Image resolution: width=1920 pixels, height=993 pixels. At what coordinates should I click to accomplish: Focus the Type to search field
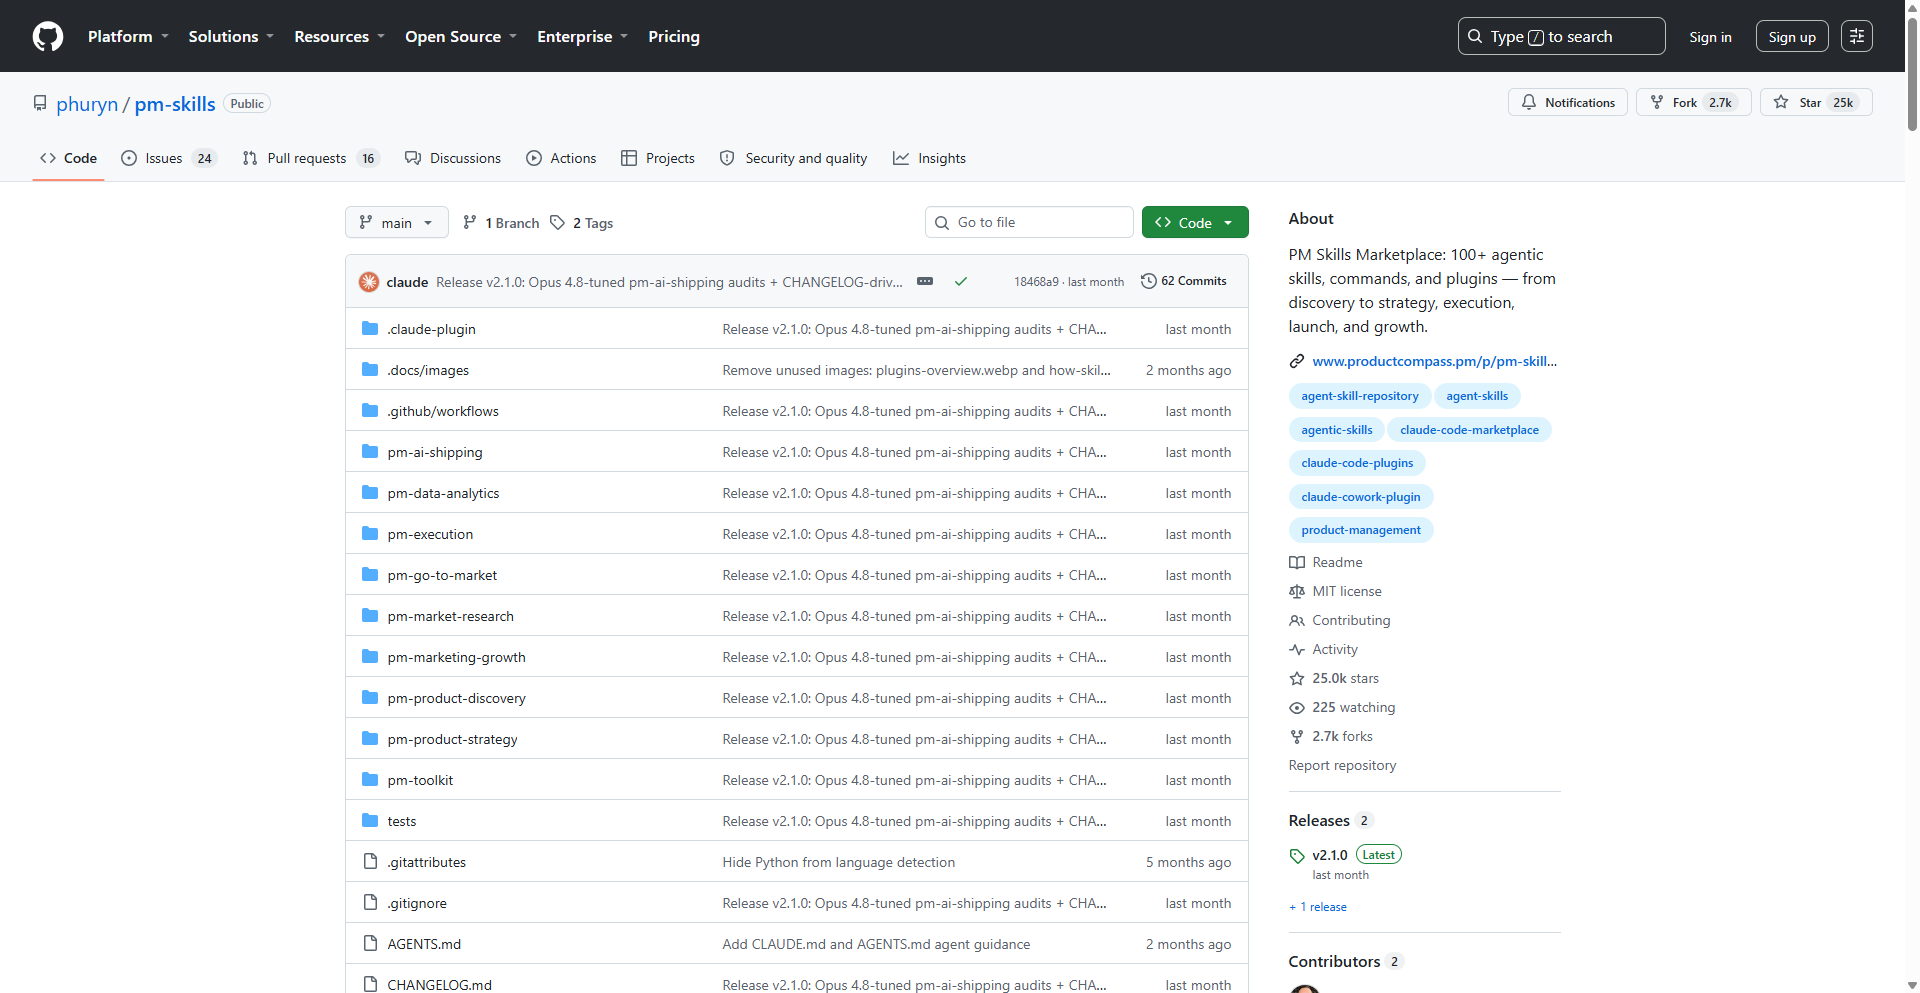point(1561,37)
